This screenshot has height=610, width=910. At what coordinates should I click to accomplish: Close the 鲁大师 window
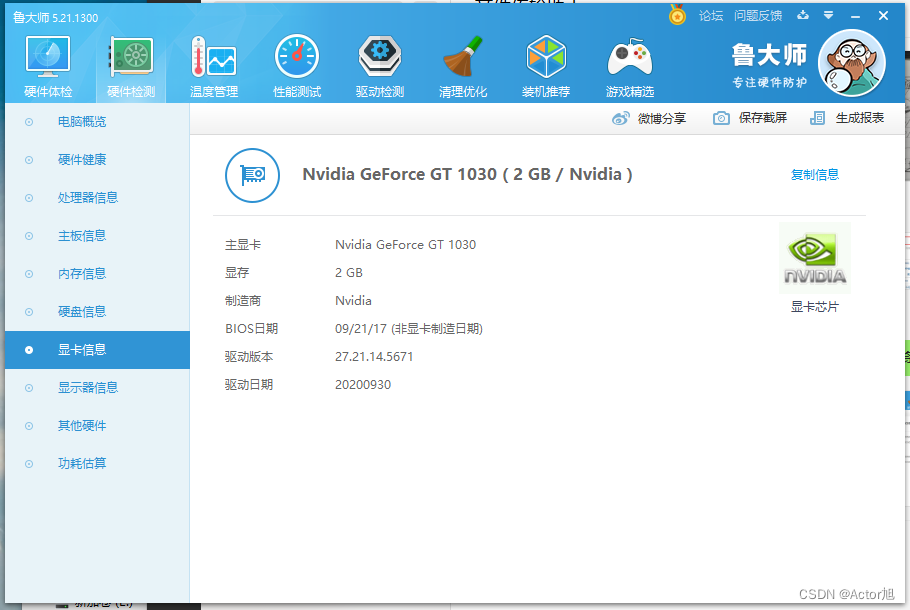click(883, 16)
